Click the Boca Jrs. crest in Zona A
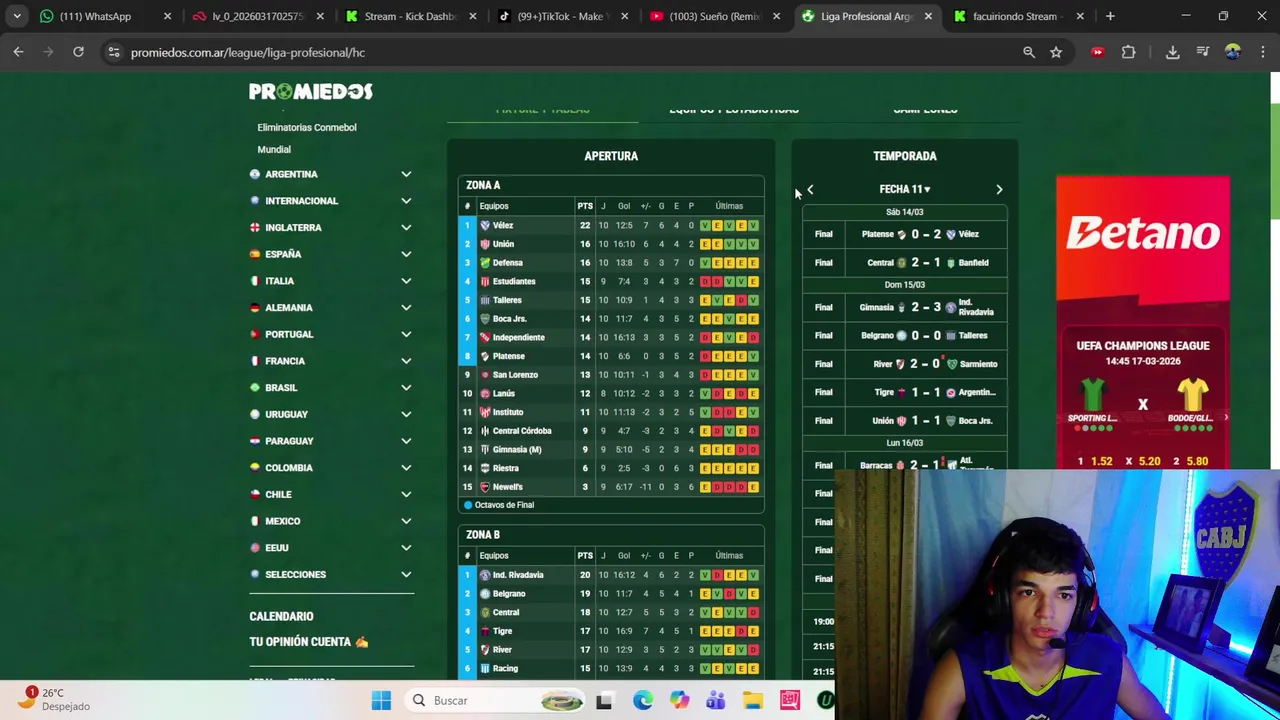The width and height of the screenshot is (1280, 720). [485, 319]
